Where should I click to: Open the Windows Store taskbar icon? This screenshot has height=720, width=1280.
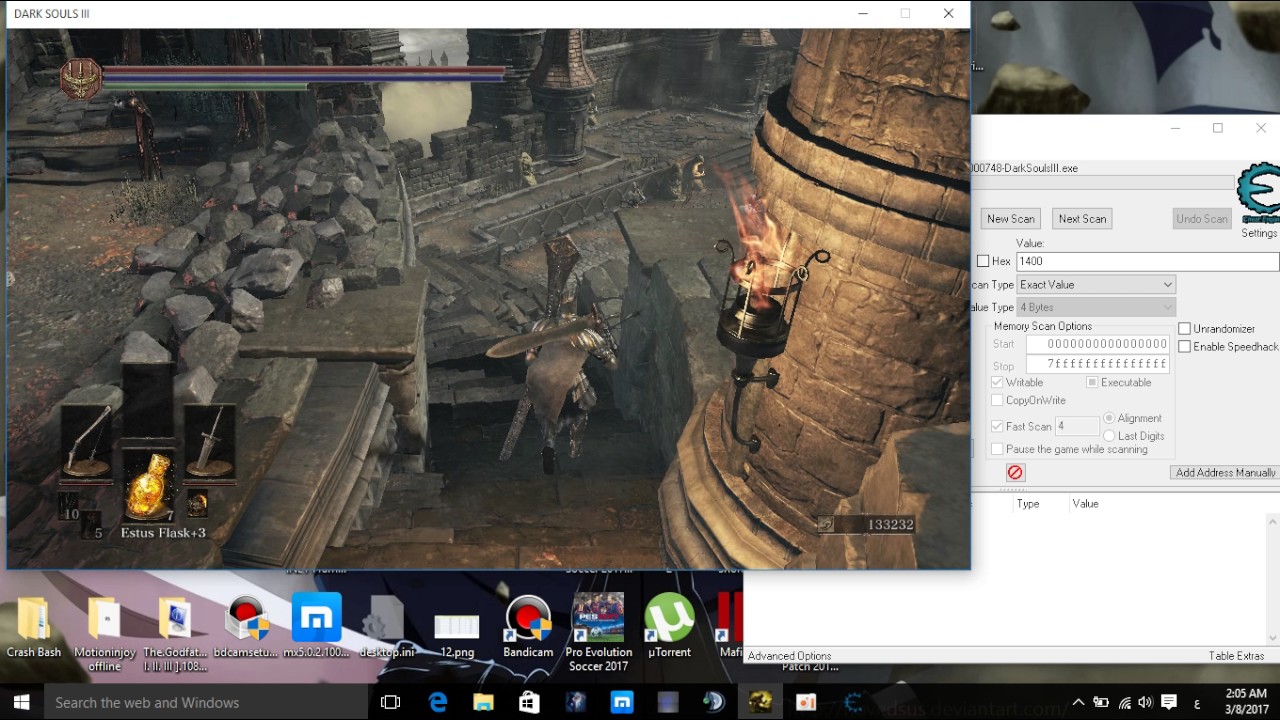pos(529,702)
